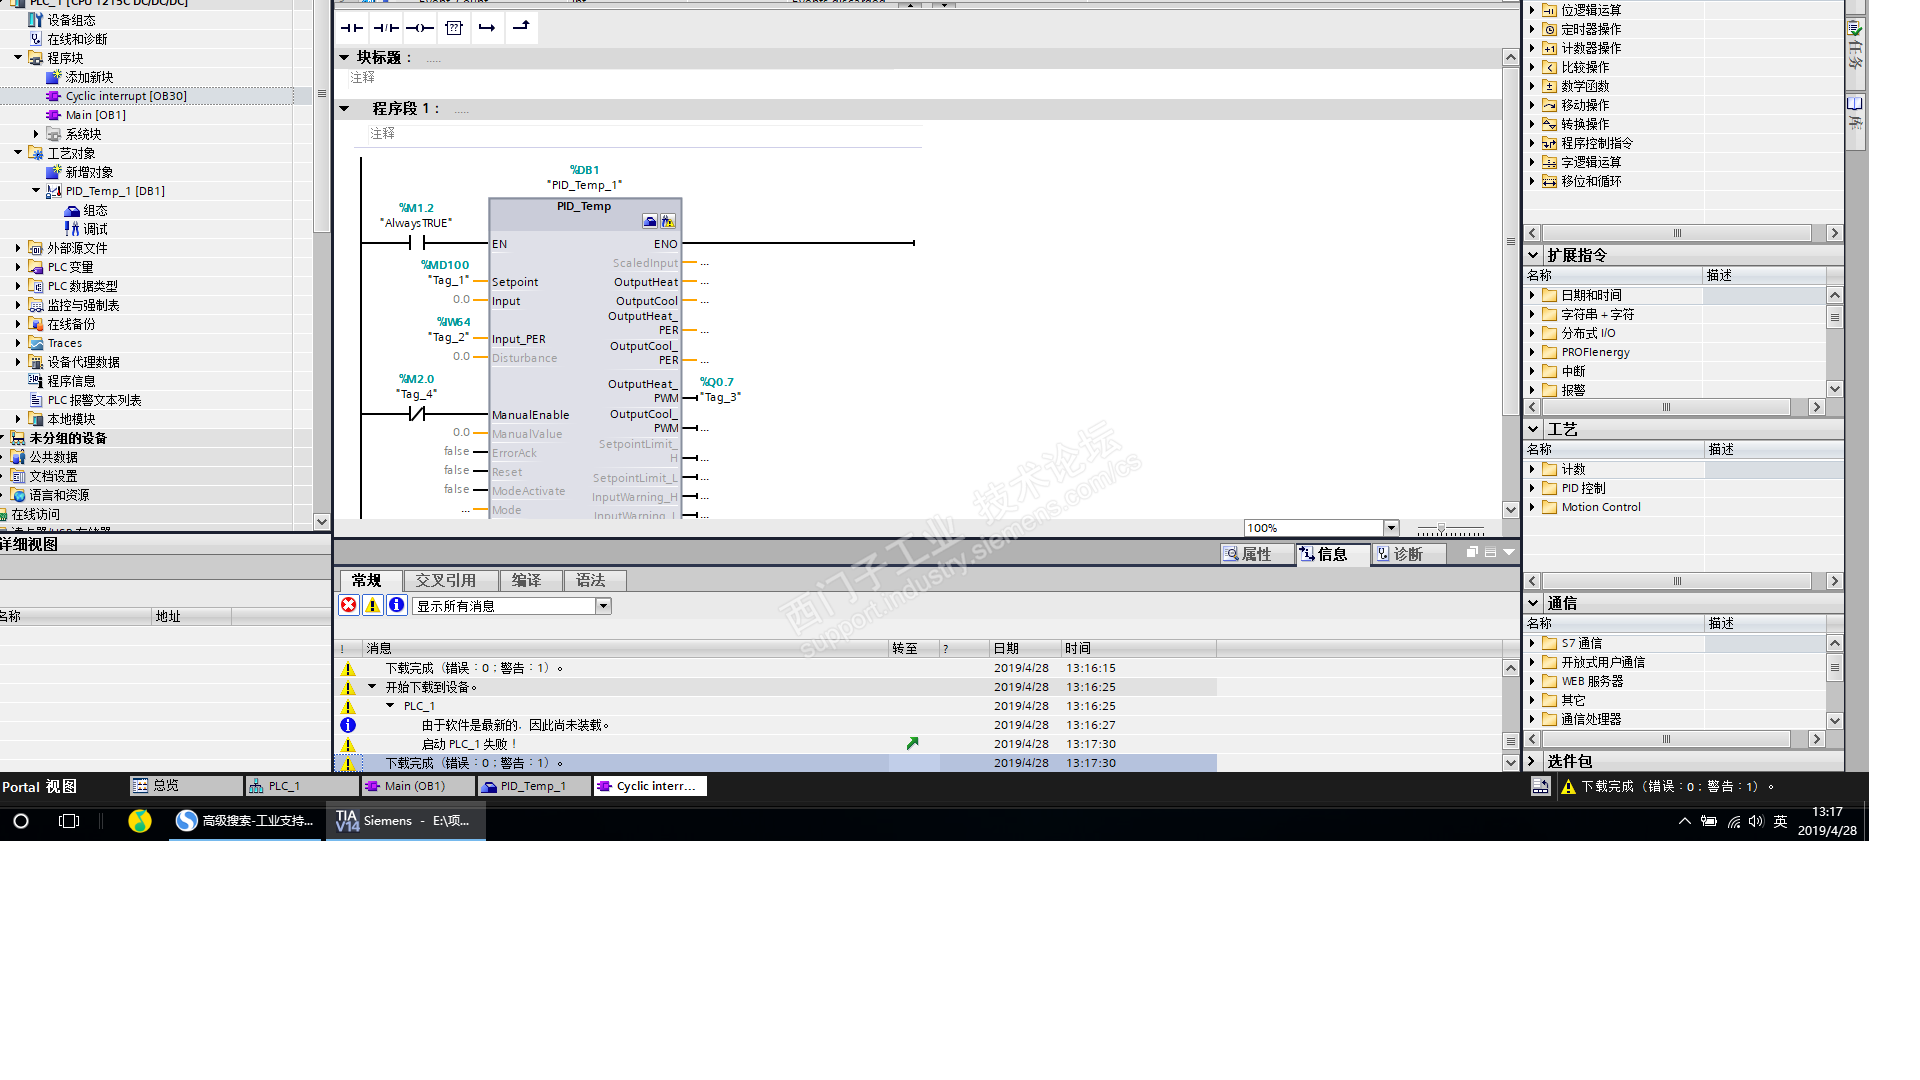Open Main [OB1] in project tree
The image size is (1920, 1080).
pos(95,115)
